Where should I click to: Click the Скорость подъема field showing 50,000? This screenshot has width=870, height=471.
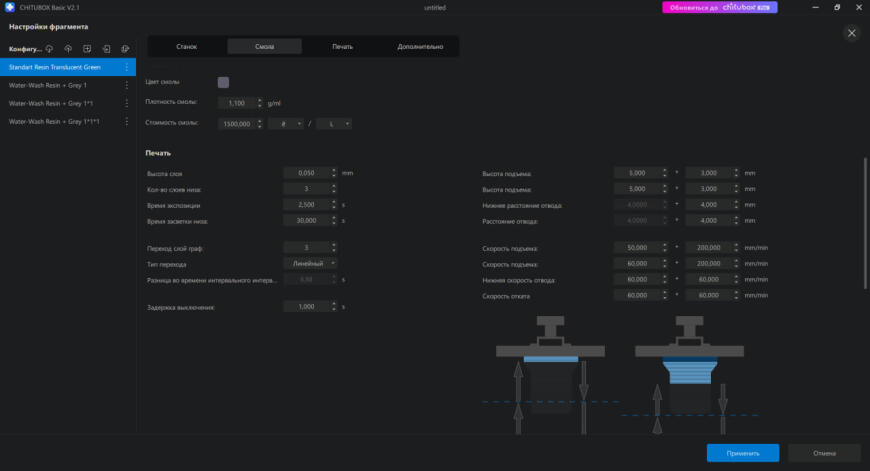point(638,247)
